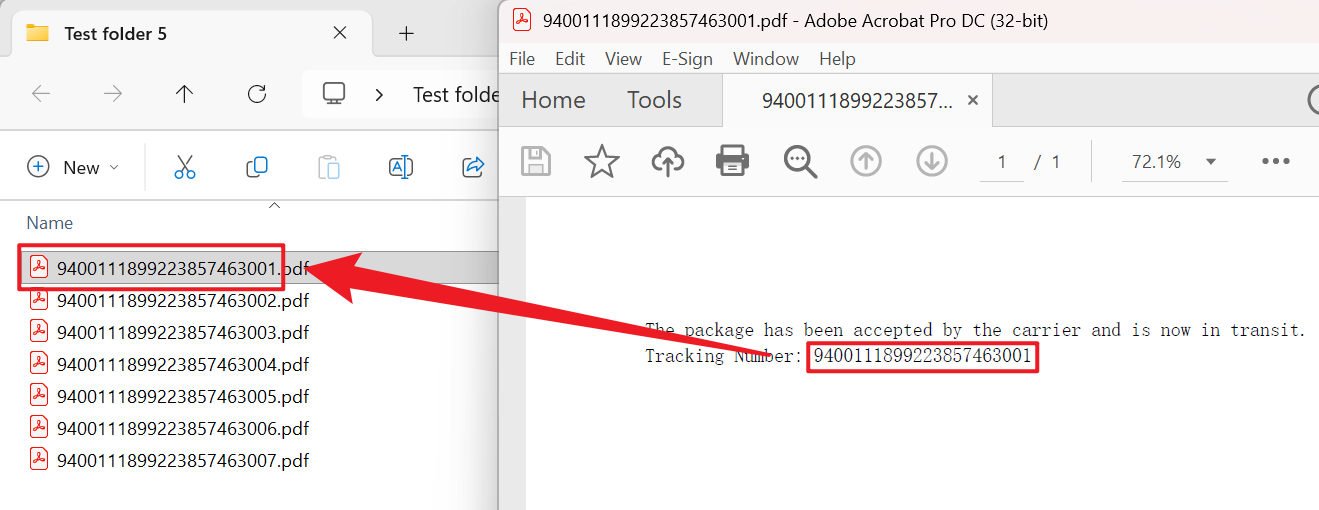Open the zoom level dropdown at 72.1%
Screen dimensions: 1319x510
tap(1211, 161)
